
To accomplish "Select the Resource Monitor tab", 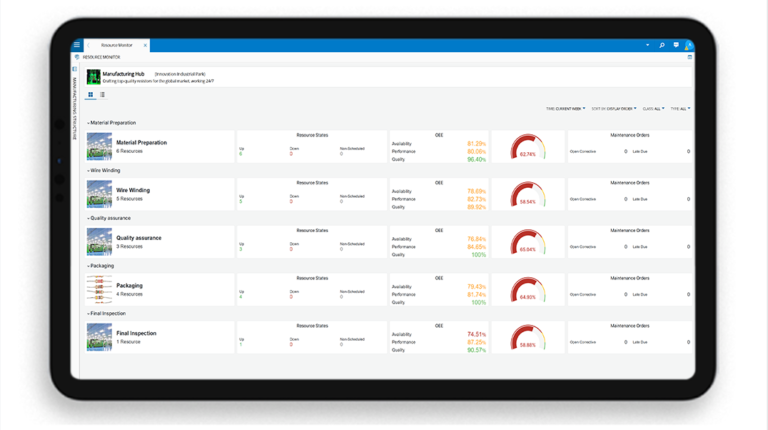I will coord(117,45).
